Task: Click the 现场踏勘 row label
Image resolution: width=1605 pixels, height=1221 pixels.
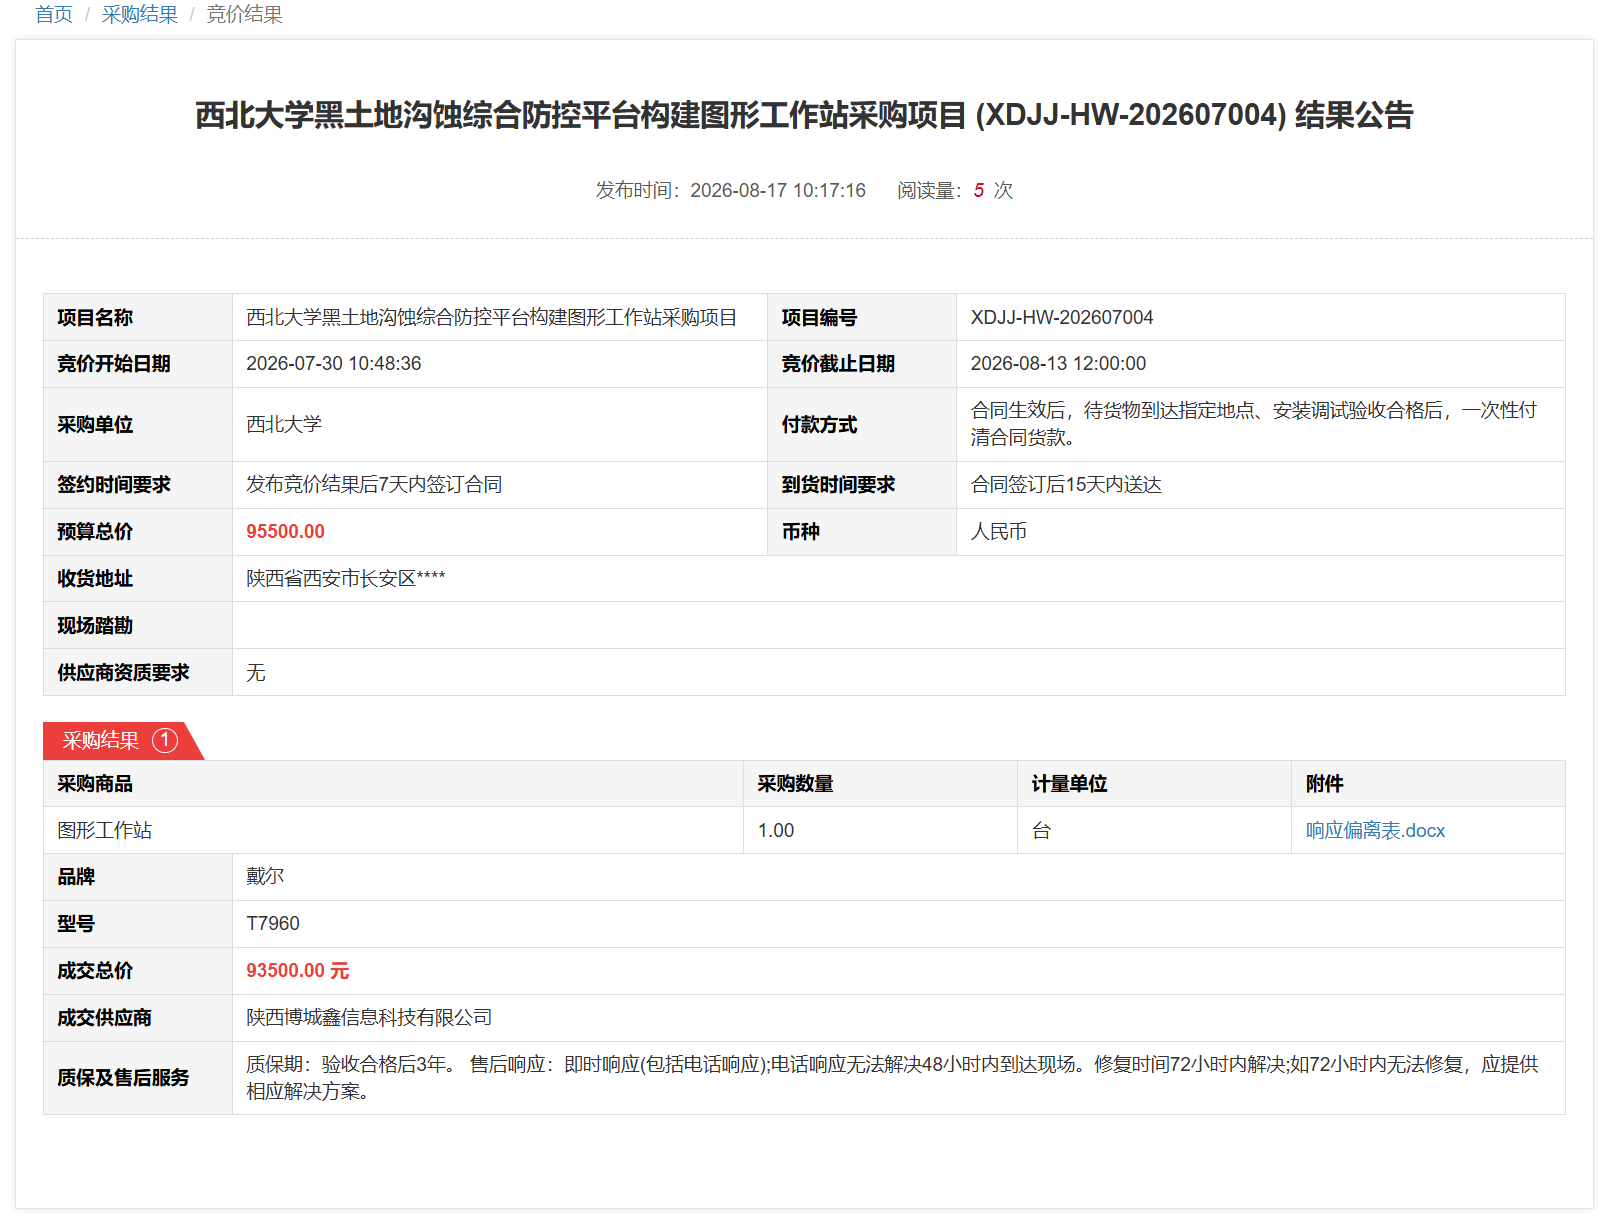Action: 95,626
